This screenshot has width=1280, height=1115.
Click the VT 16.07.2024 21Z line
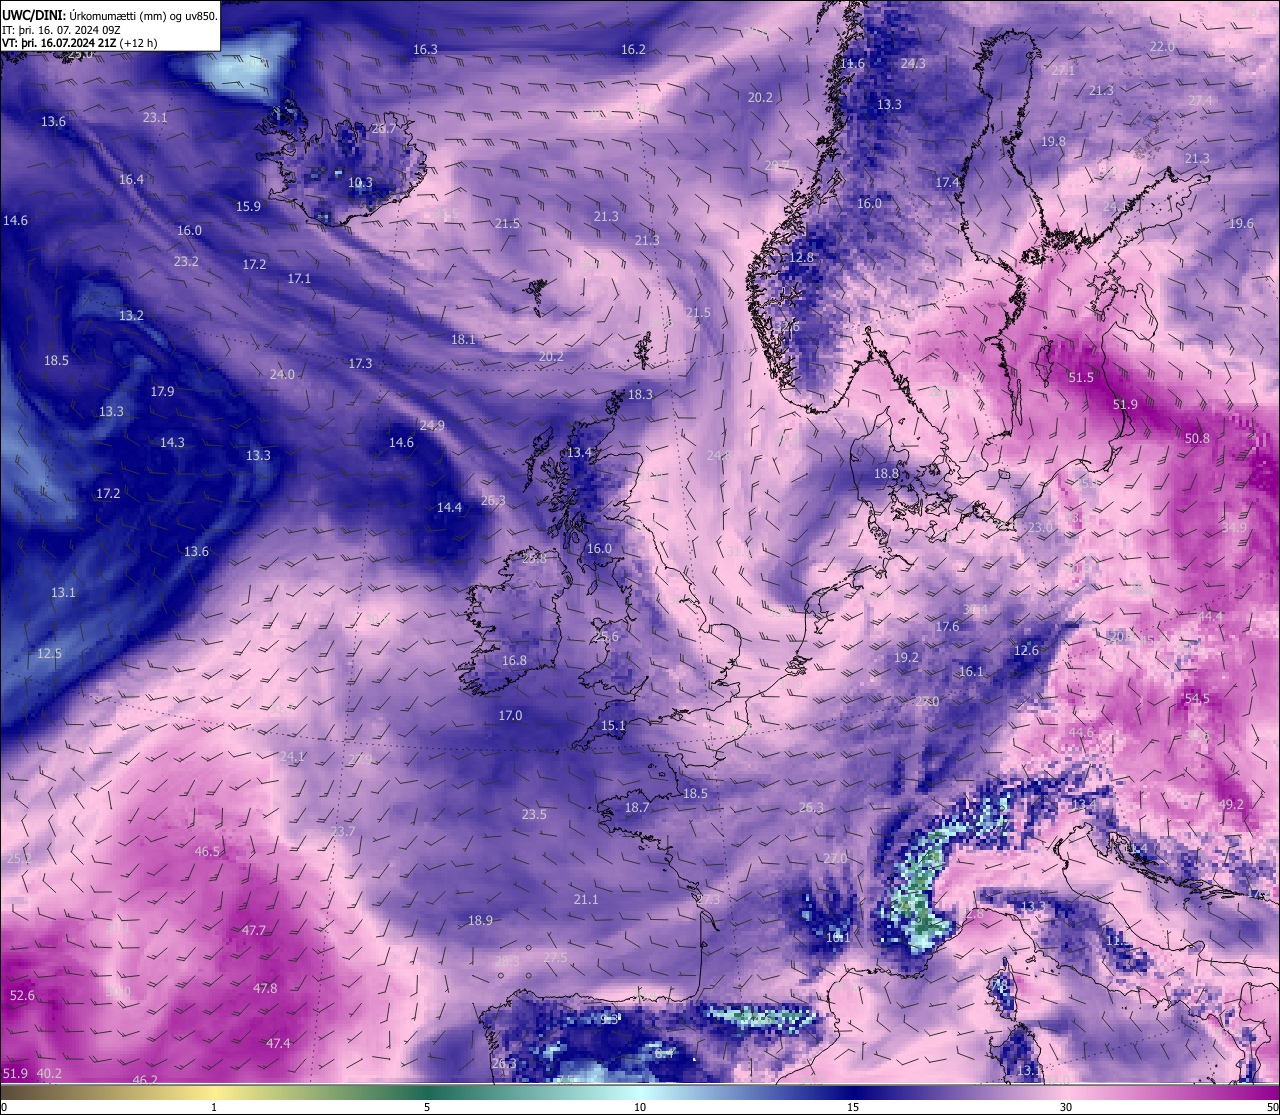[80, 43]
